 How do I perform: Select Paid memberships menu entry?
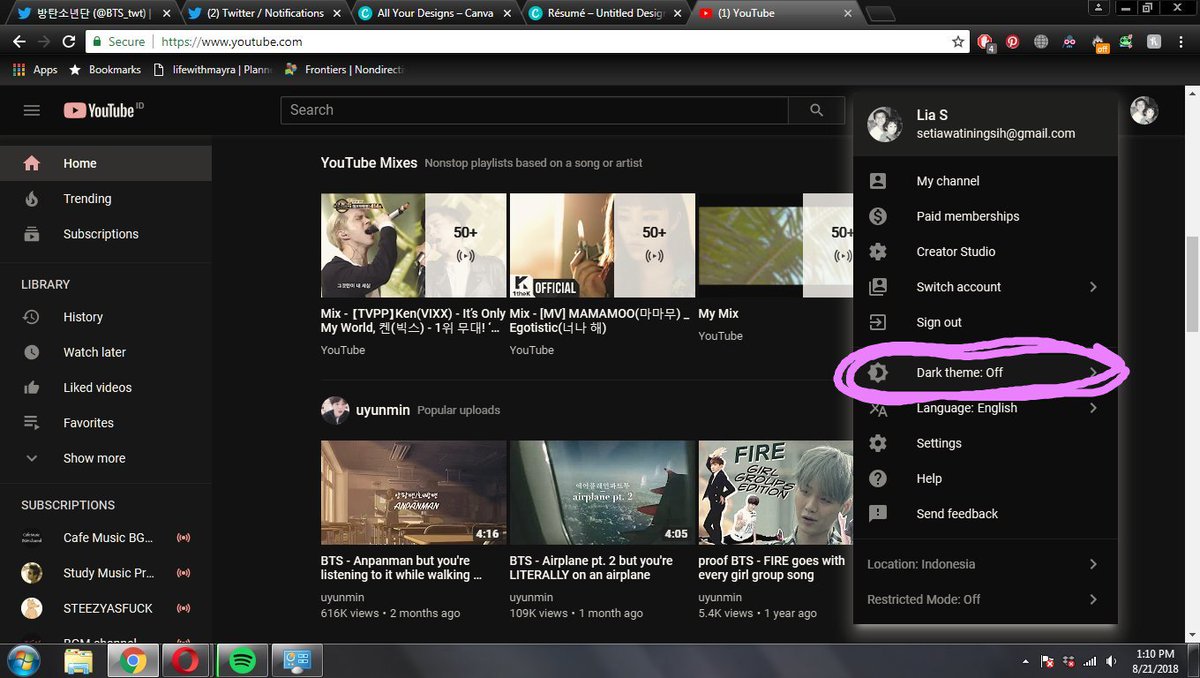pos(985,216)
